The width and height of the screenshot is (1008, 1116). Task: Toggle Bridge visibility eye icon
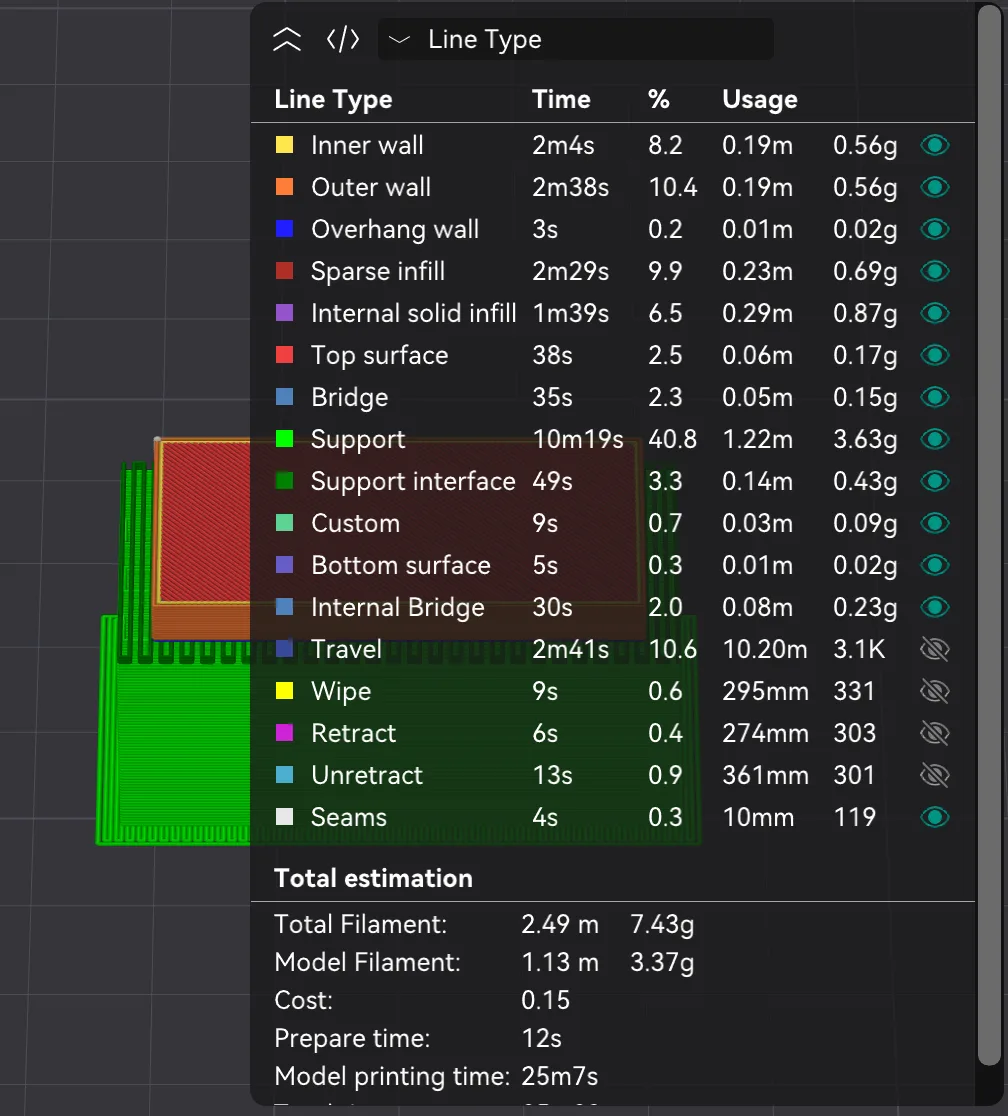(x=935, y=397)
